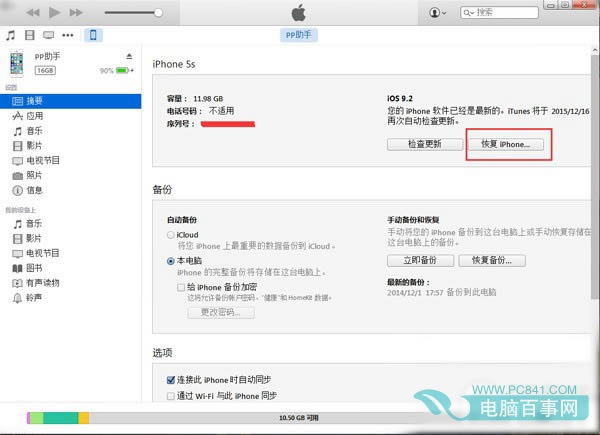Viewport: 600px width, 435px height.
Task: Enable 给 iPhone 备份加密 encryption checkbox
Action: click(x=181, y=287)
